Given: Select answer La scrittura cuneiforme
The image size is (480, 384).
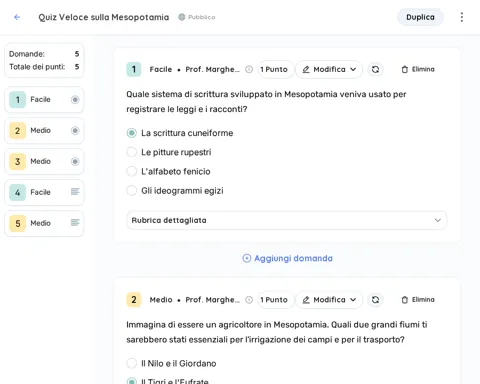Looking at the screenshot, I should pyautogui.click(x=180, y=133).
